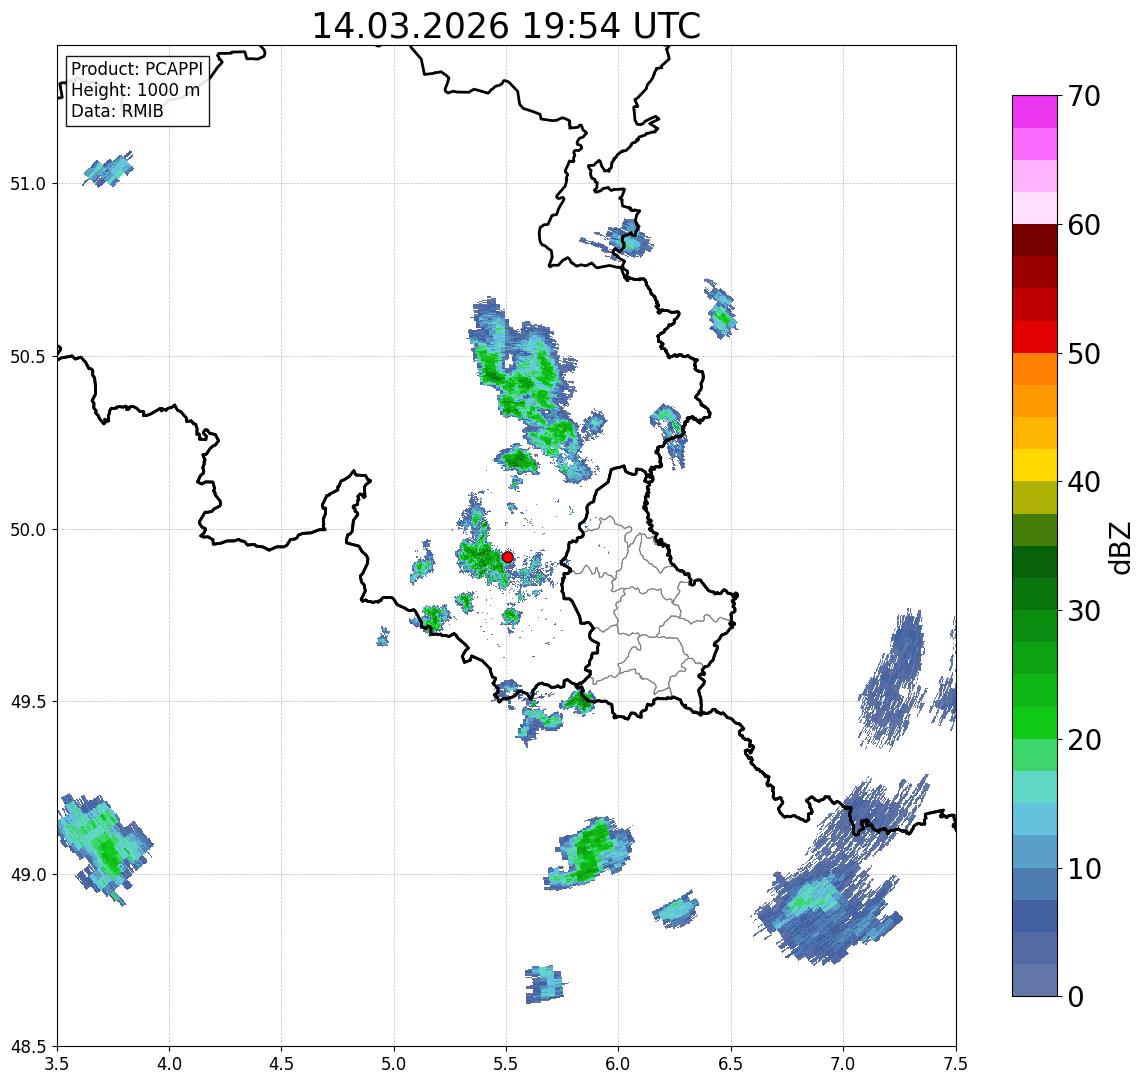The width and height of the screenshot is (1145, 1084).
Task: Click the colorbar tick label 60
Action: pos(1084,225)
